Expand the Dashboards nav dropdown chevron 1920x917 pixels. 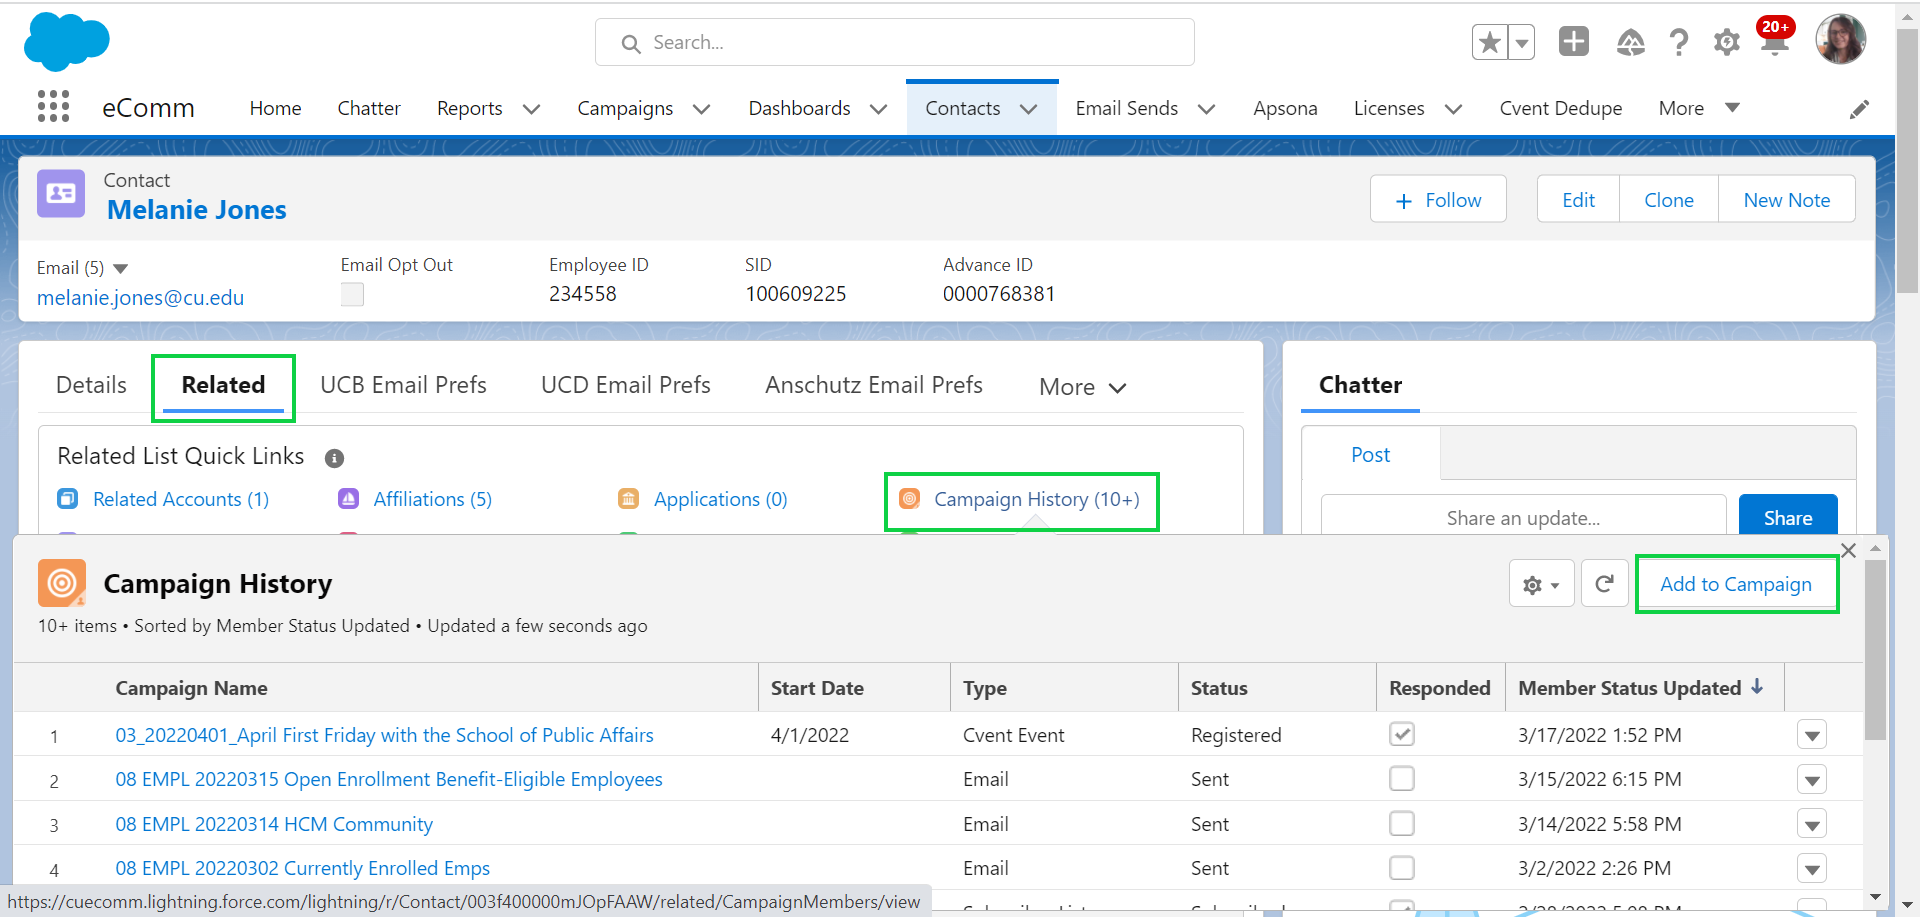pos(878,109)
